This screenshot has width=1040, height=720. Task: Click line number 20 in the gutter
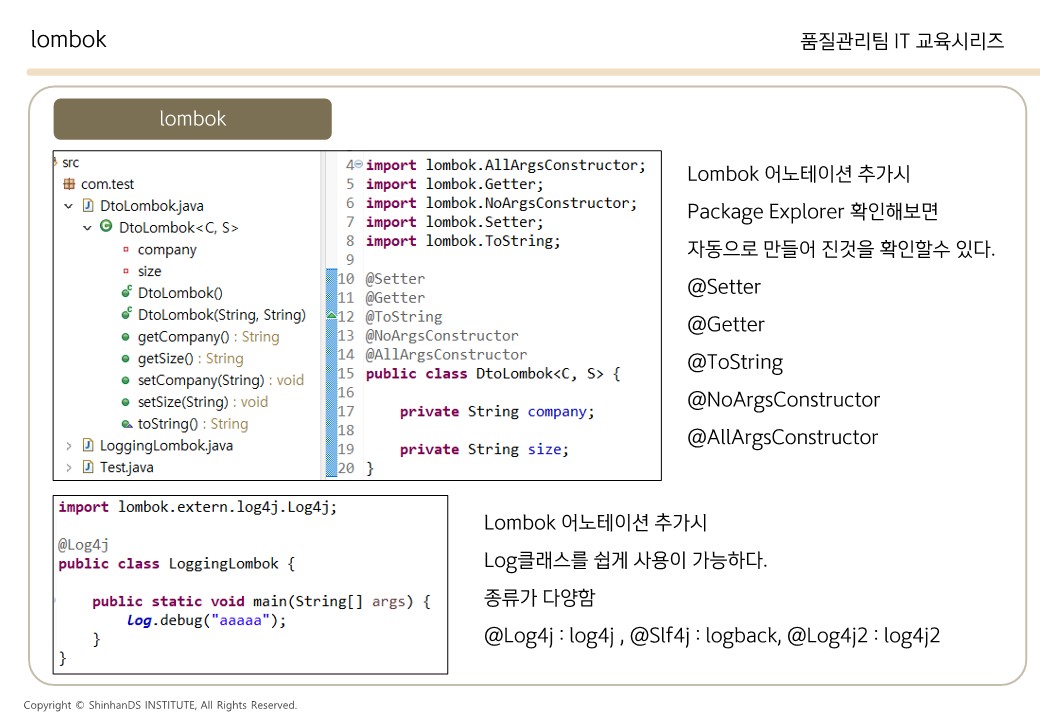pyautogui.click(x=346, y=468)
